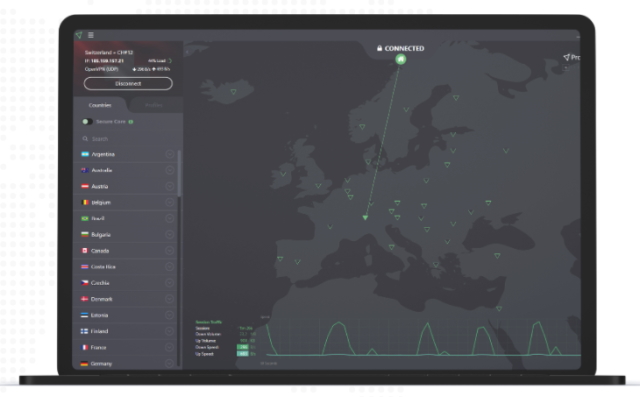Collapse the sidebar with the arrow
Image resolution: width=640 pixels, height=397 pixels.
pos(187,52)
